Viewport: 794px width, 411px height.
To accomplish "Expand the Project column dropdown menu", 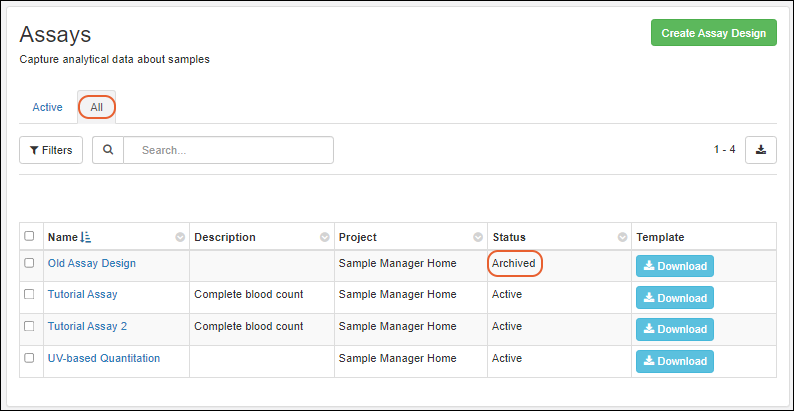I will pos(477,238).
